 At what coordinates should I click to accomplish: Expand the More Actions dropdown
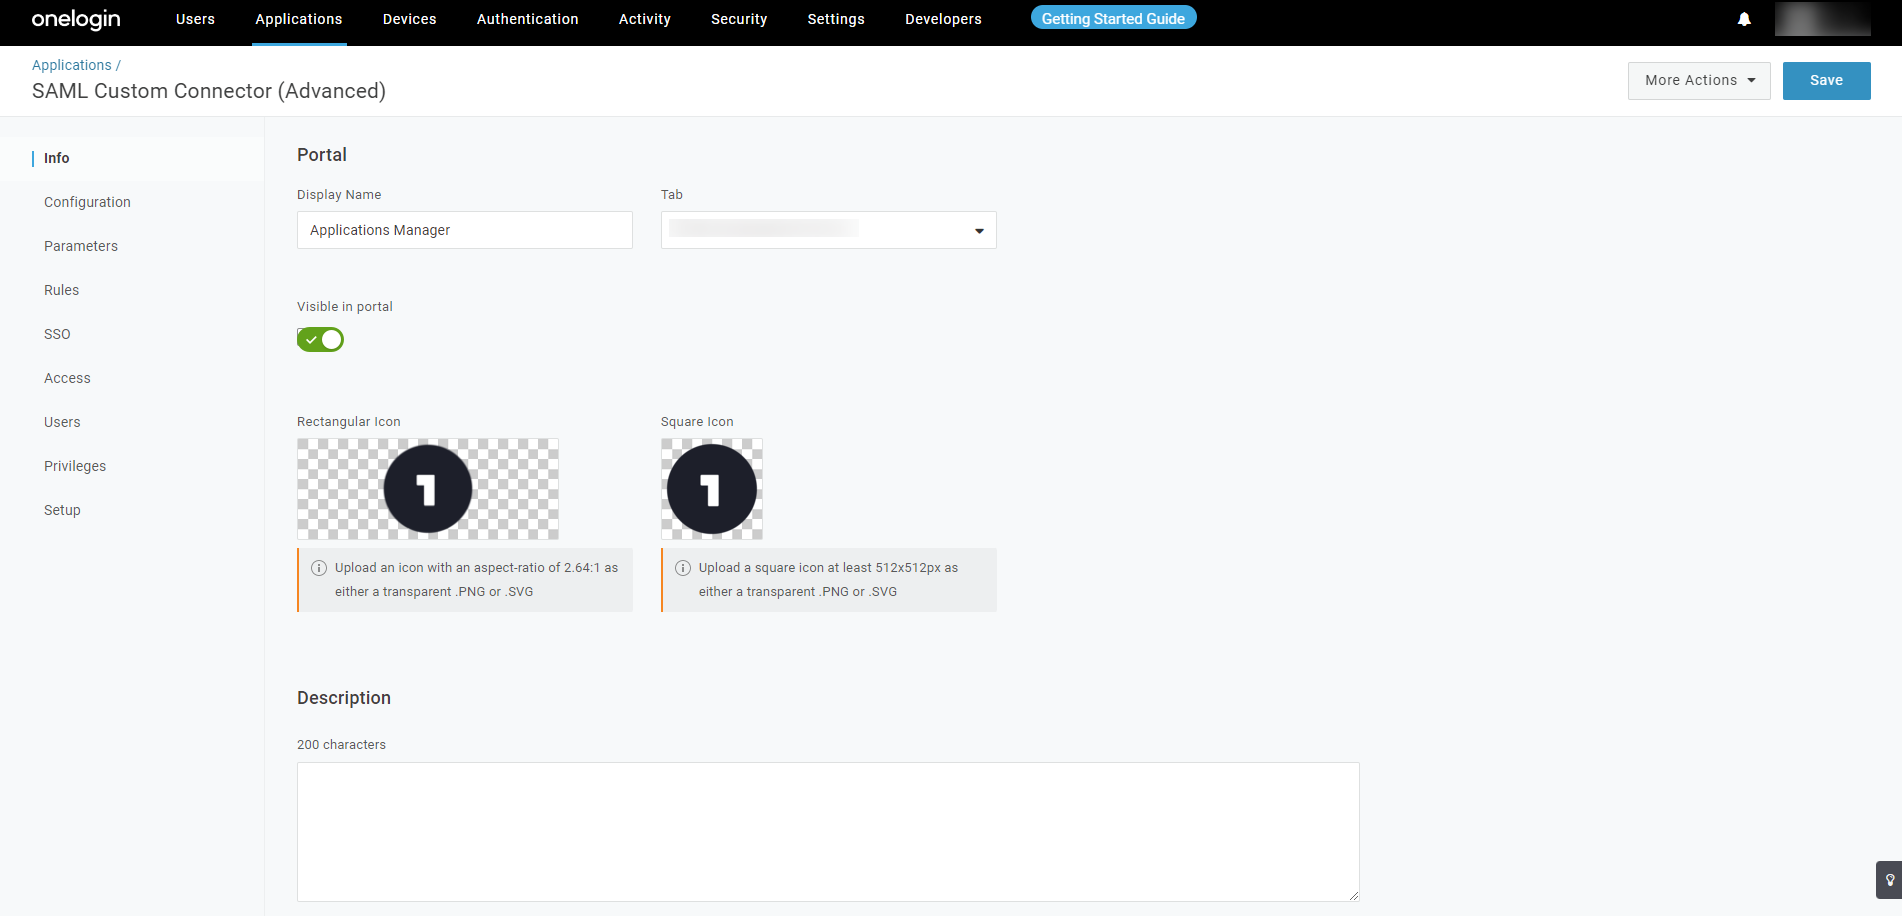[1699, 81]
